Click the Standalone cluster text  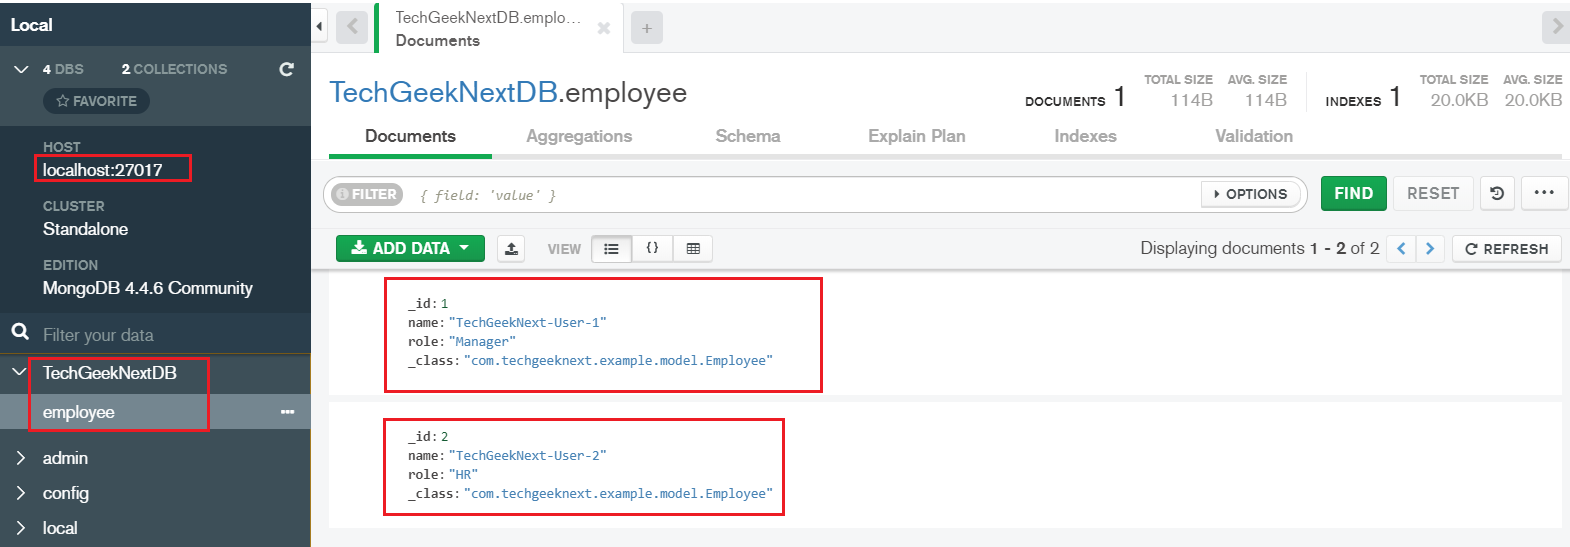pos(85,229)
